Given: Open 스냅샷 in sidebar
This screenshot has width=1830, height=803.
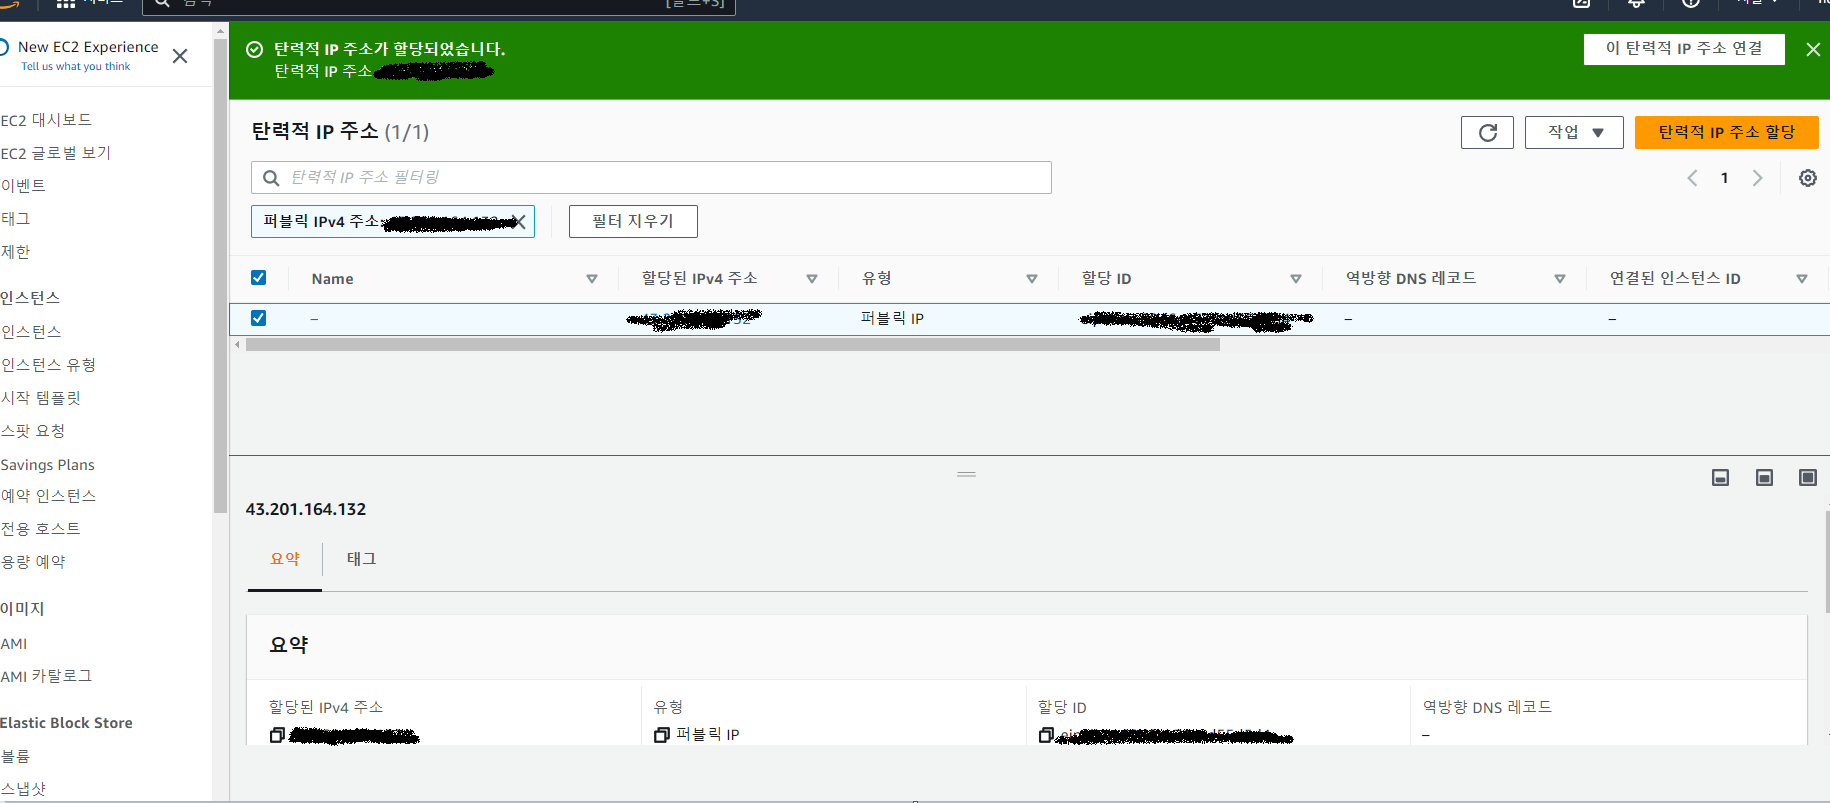Looking at the screenshot, I should click(23, 789).
